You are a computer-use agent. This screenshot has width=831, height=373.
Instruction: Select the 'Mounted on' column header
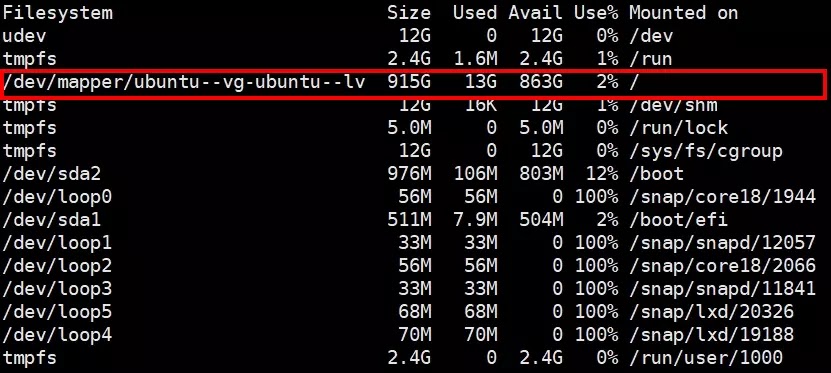684,13
